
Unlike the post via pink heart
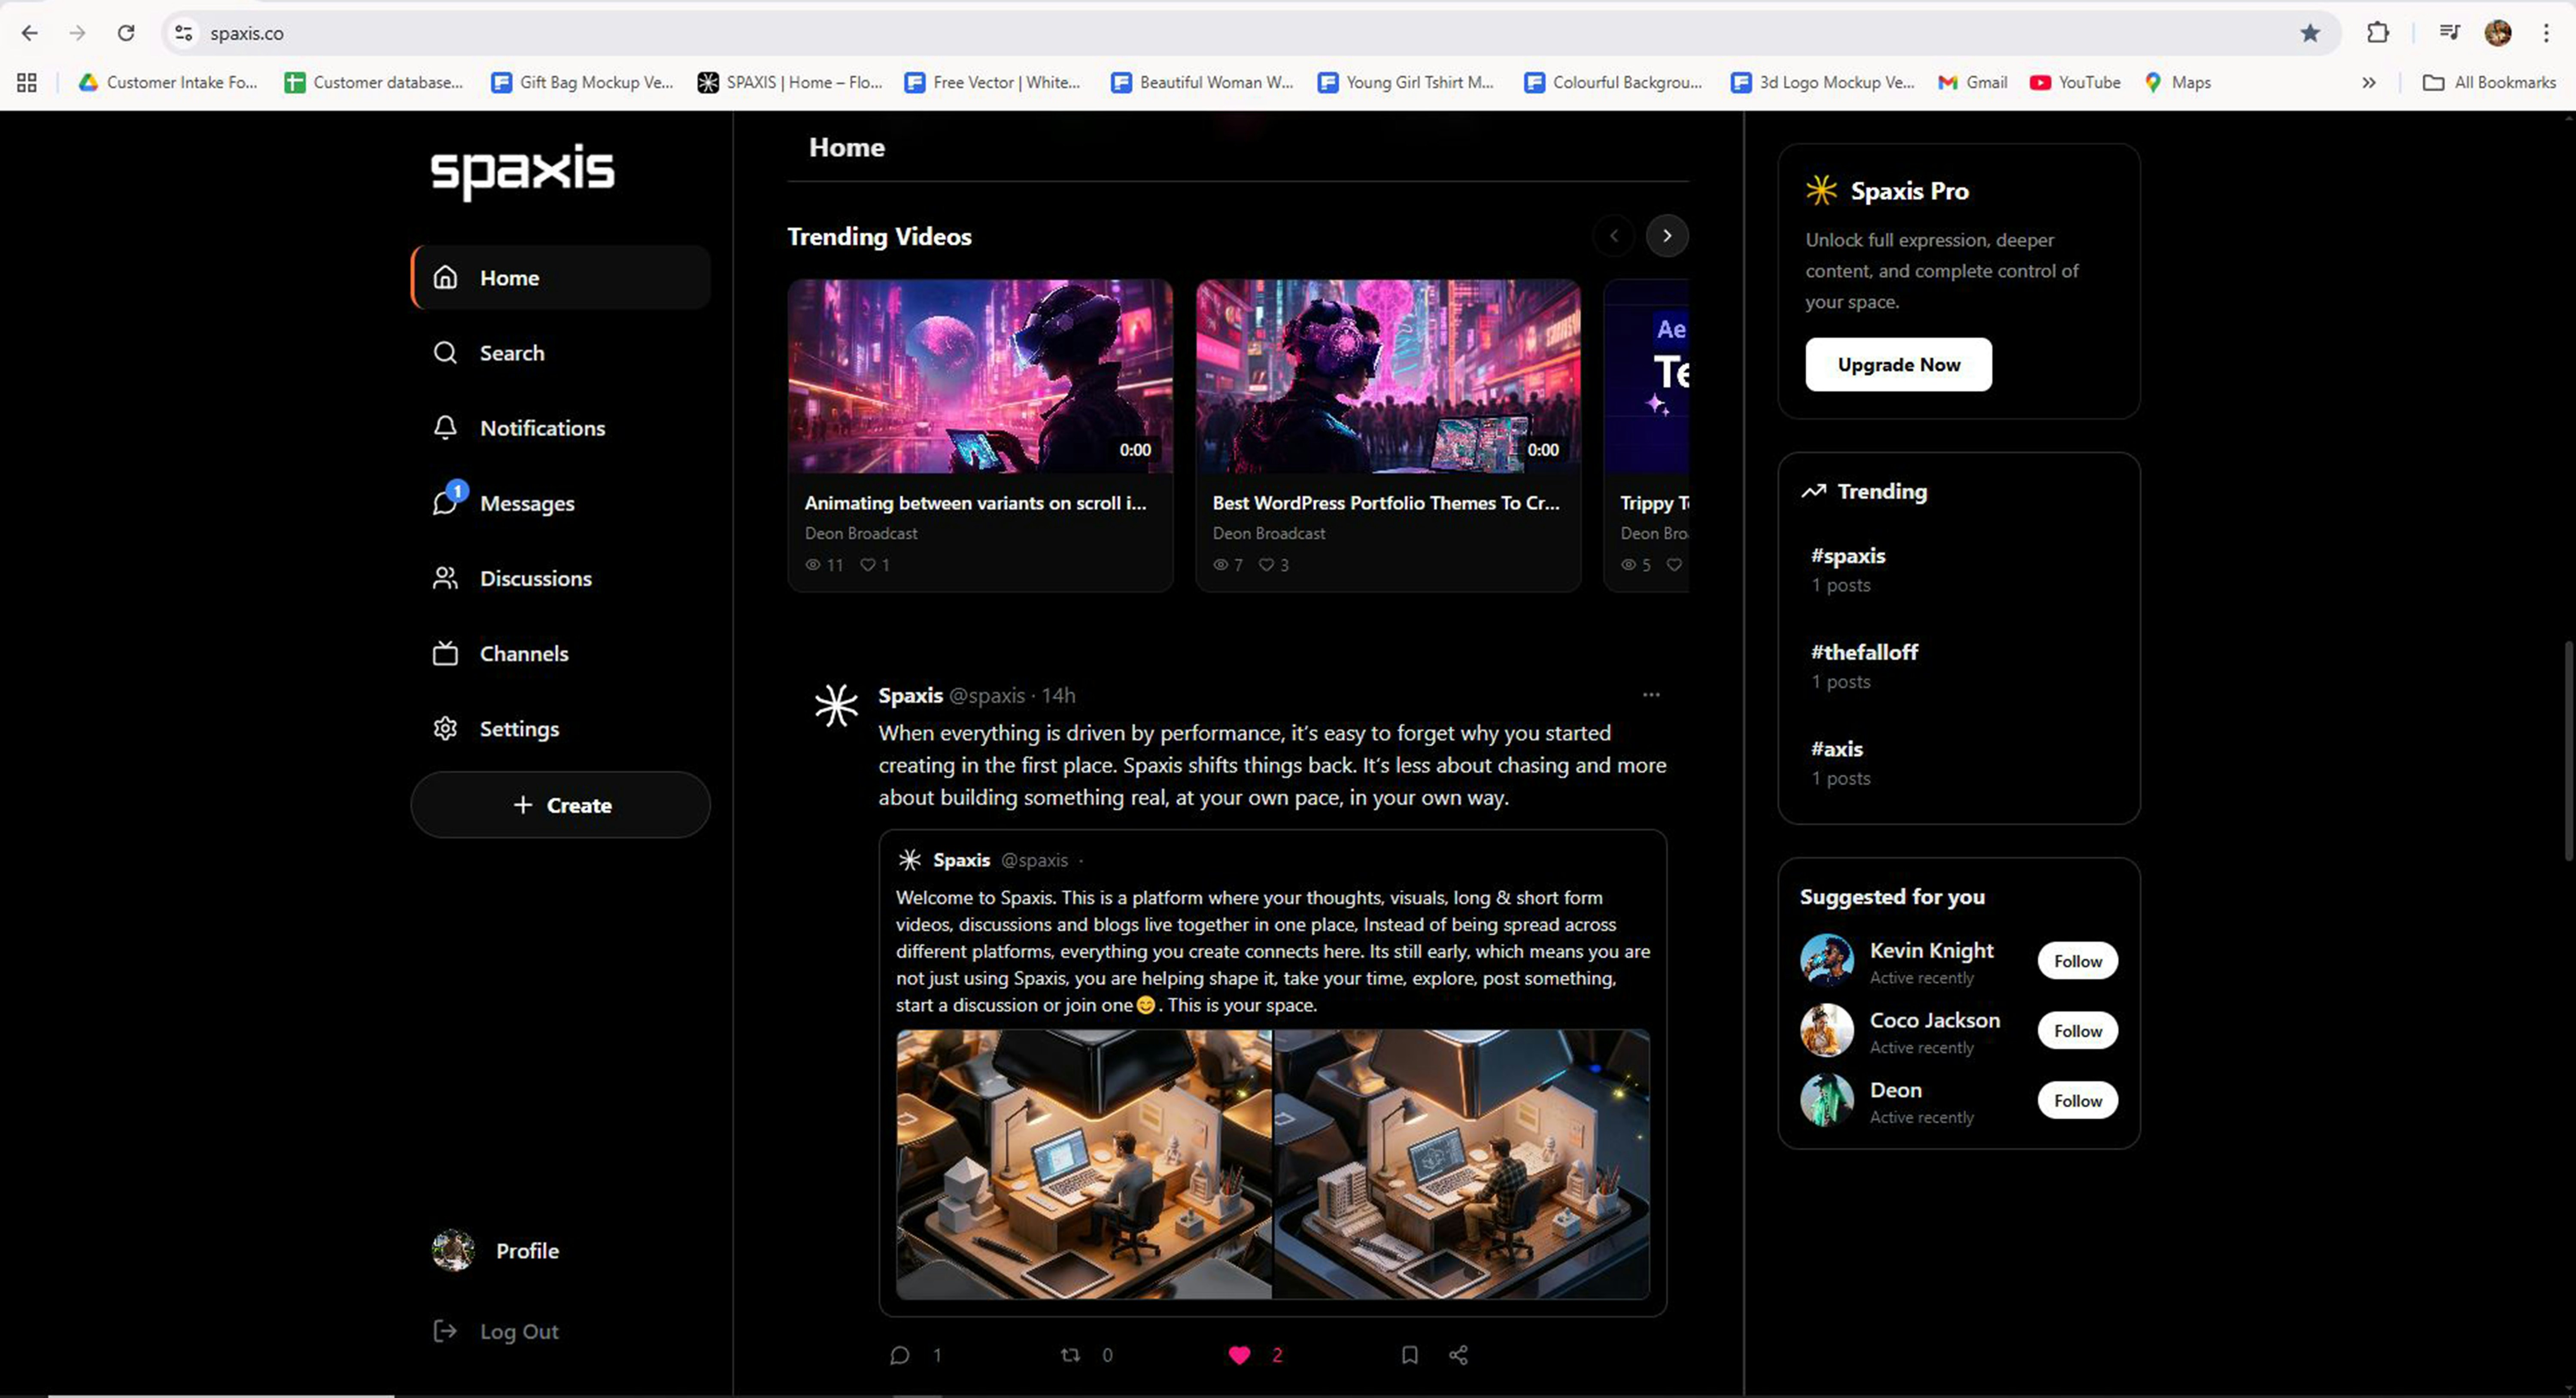(x=1239, y=1355)
